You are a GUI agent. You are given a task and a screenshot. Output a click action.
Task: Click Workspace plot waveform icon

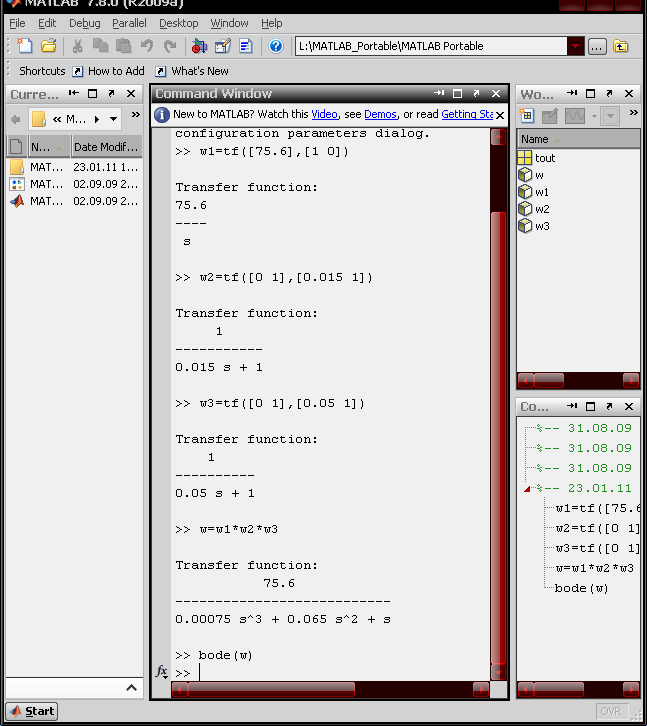click(x=575, y=116)
